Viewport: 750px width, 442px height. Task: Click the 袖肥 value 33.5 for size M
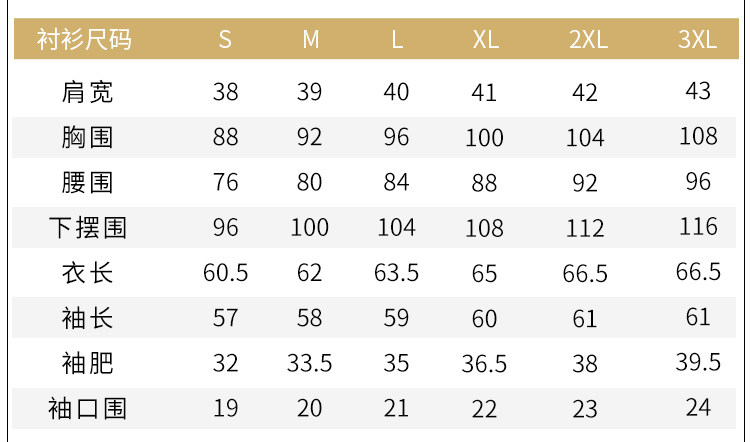[310, 363]
